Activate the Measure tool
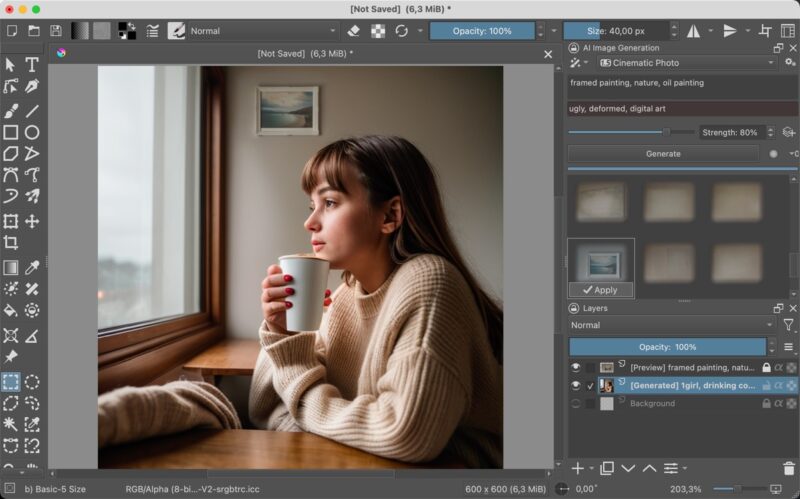Screen dimensions: 800x499 click(32, 336)
